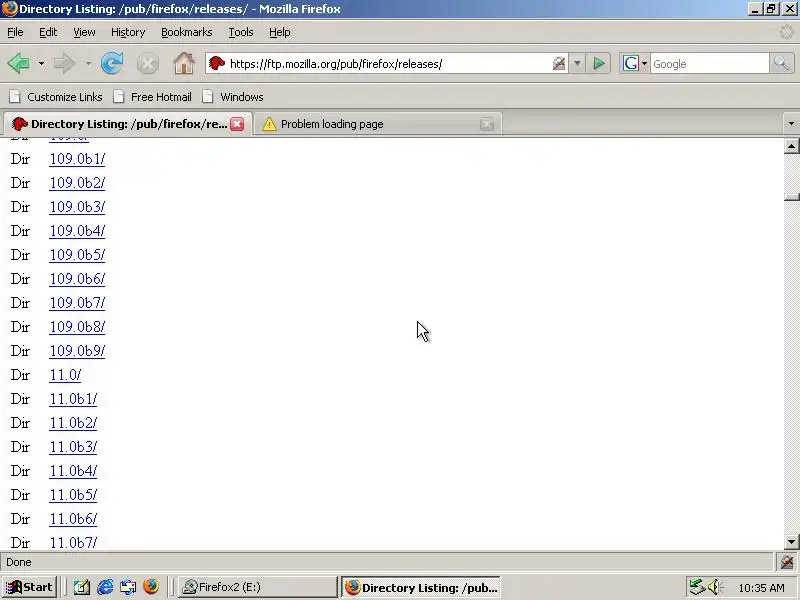
Task: Open the Tools menu
Action: tap(241, 32)
